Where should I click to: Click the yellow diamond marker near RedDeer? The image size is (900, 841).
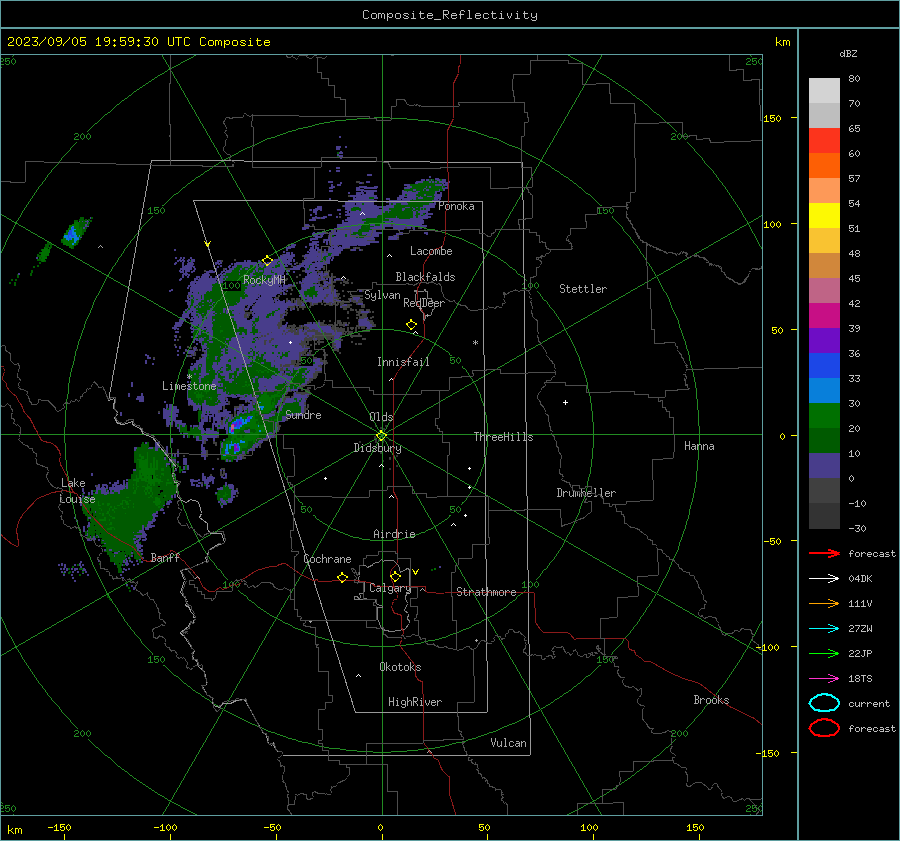[x=412, y=325]
